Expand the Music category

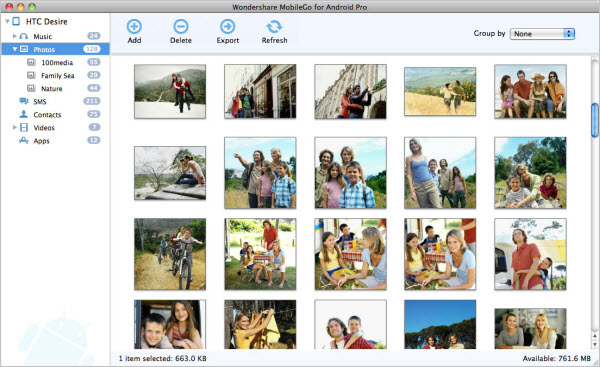15,36
